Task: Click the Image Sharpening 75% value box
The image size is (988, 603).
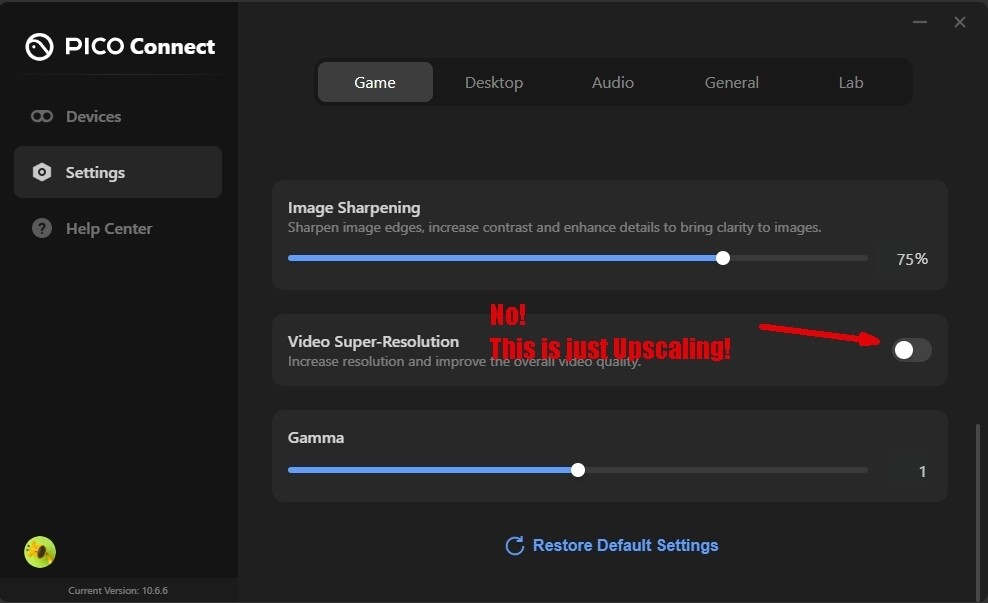Action: (912, 259)
